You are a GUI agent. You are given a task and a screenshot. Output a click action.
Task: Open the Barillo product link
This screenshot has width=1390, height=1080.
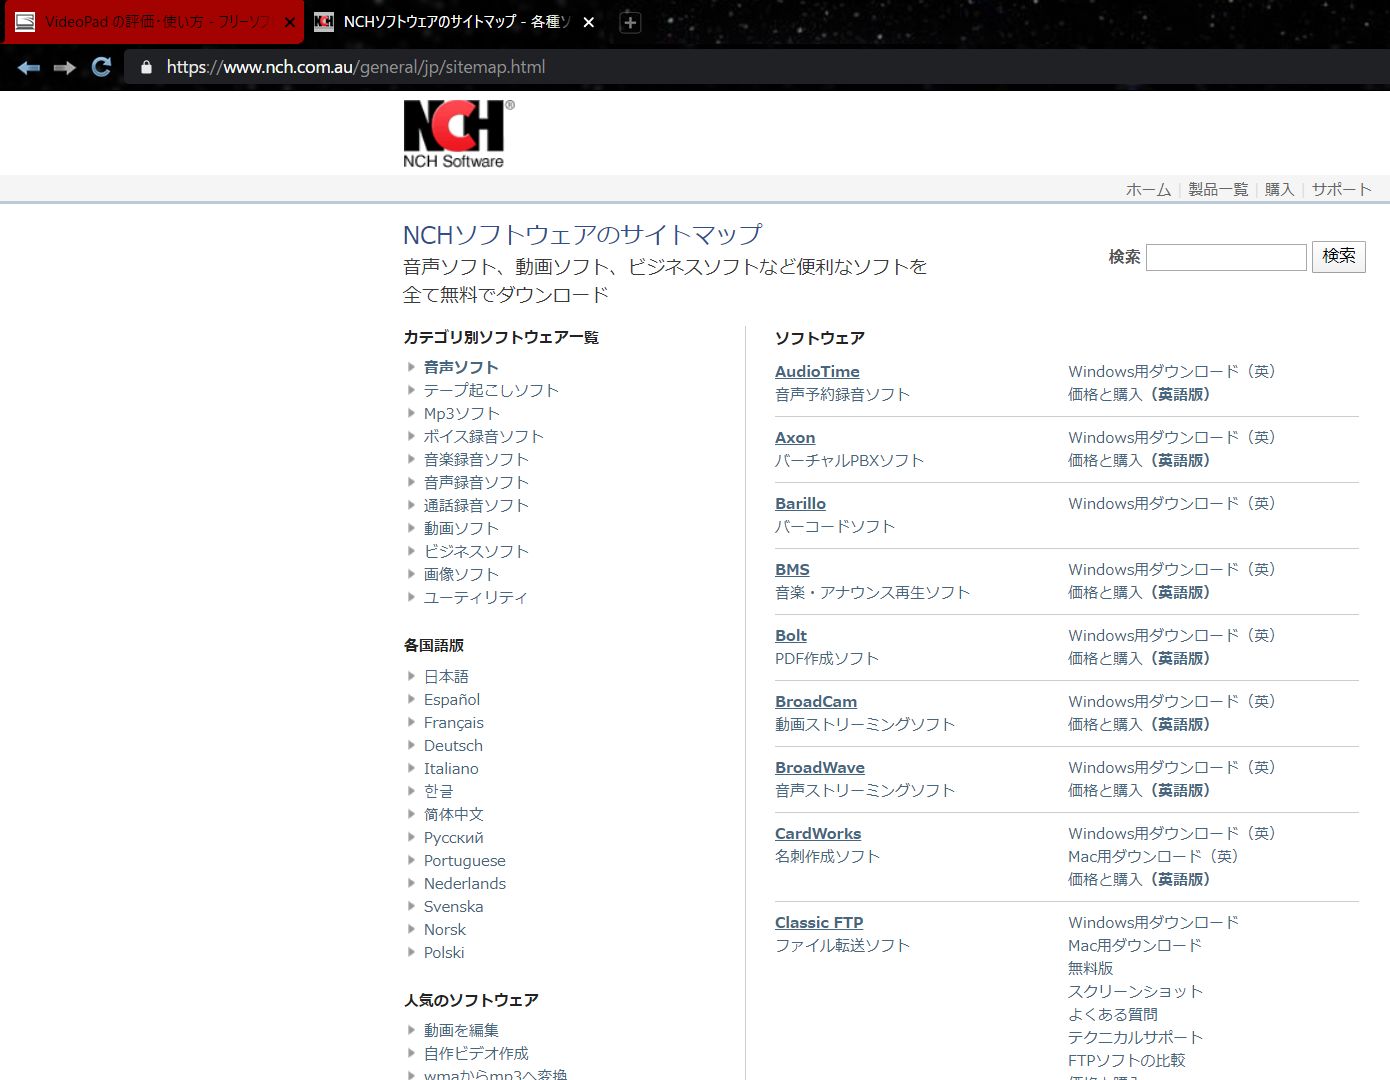800,503
